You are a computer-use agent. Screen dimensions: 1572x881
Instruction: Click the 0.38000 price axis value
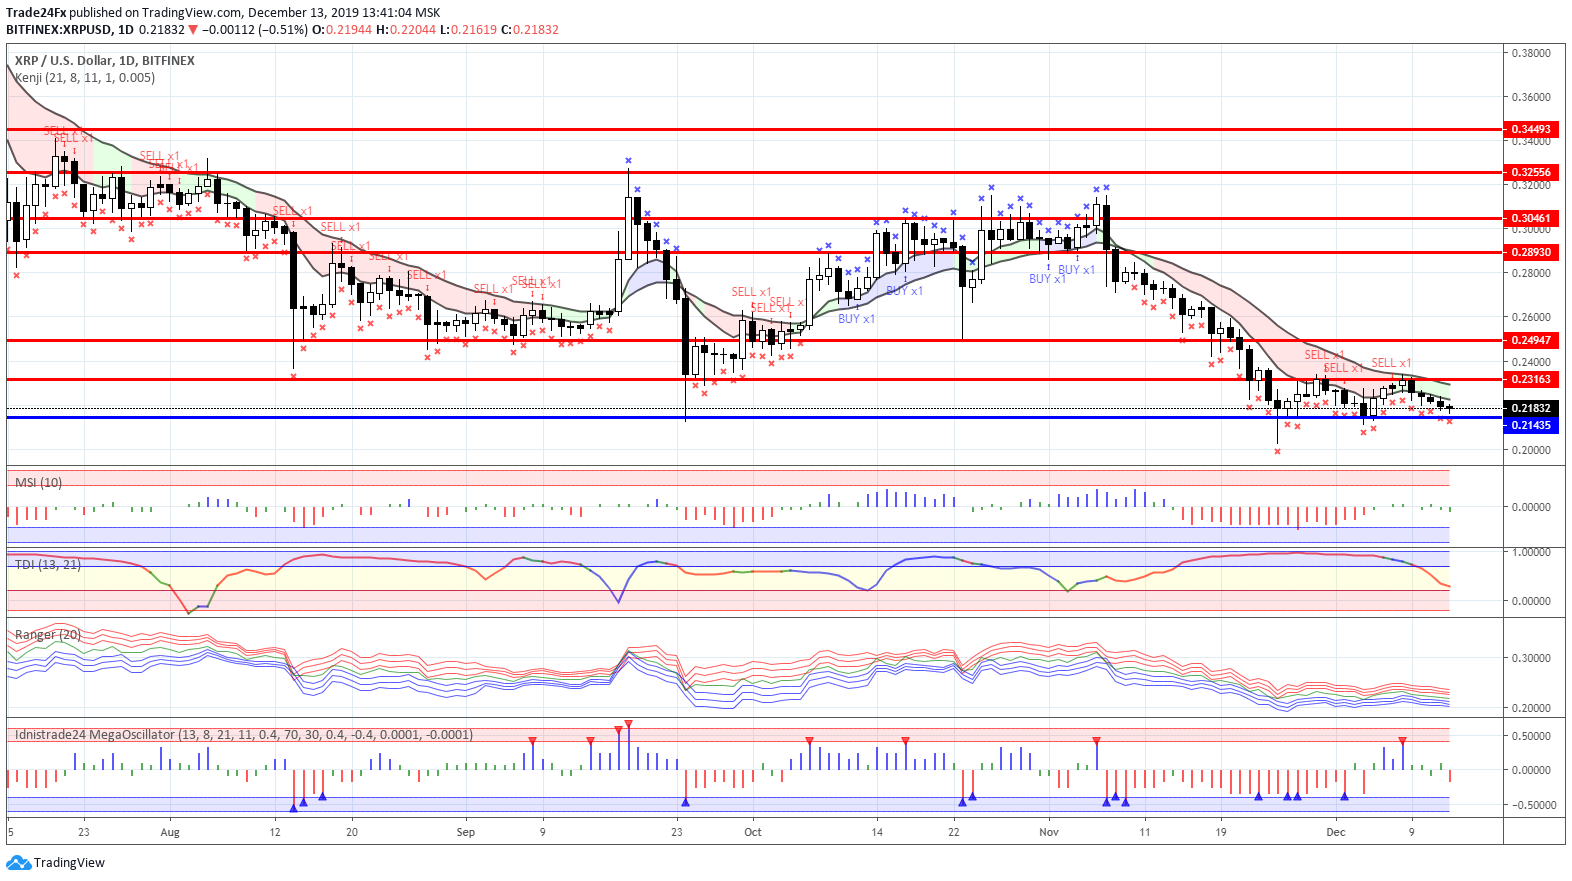click(x=1531, y=53)
